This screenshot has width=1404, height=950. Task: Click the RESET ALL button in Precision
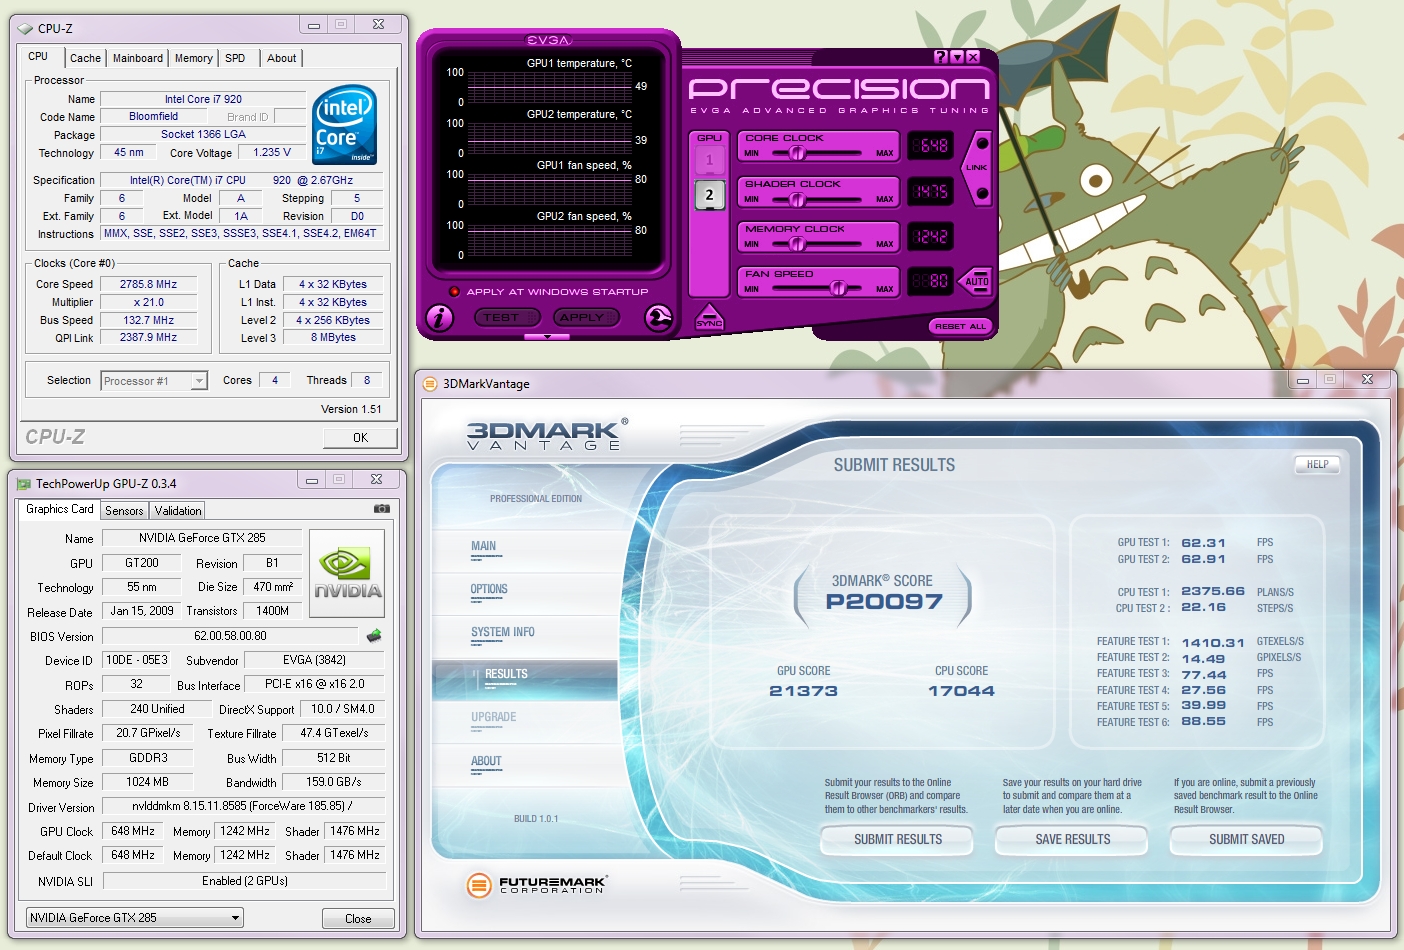tap(960, 326)
